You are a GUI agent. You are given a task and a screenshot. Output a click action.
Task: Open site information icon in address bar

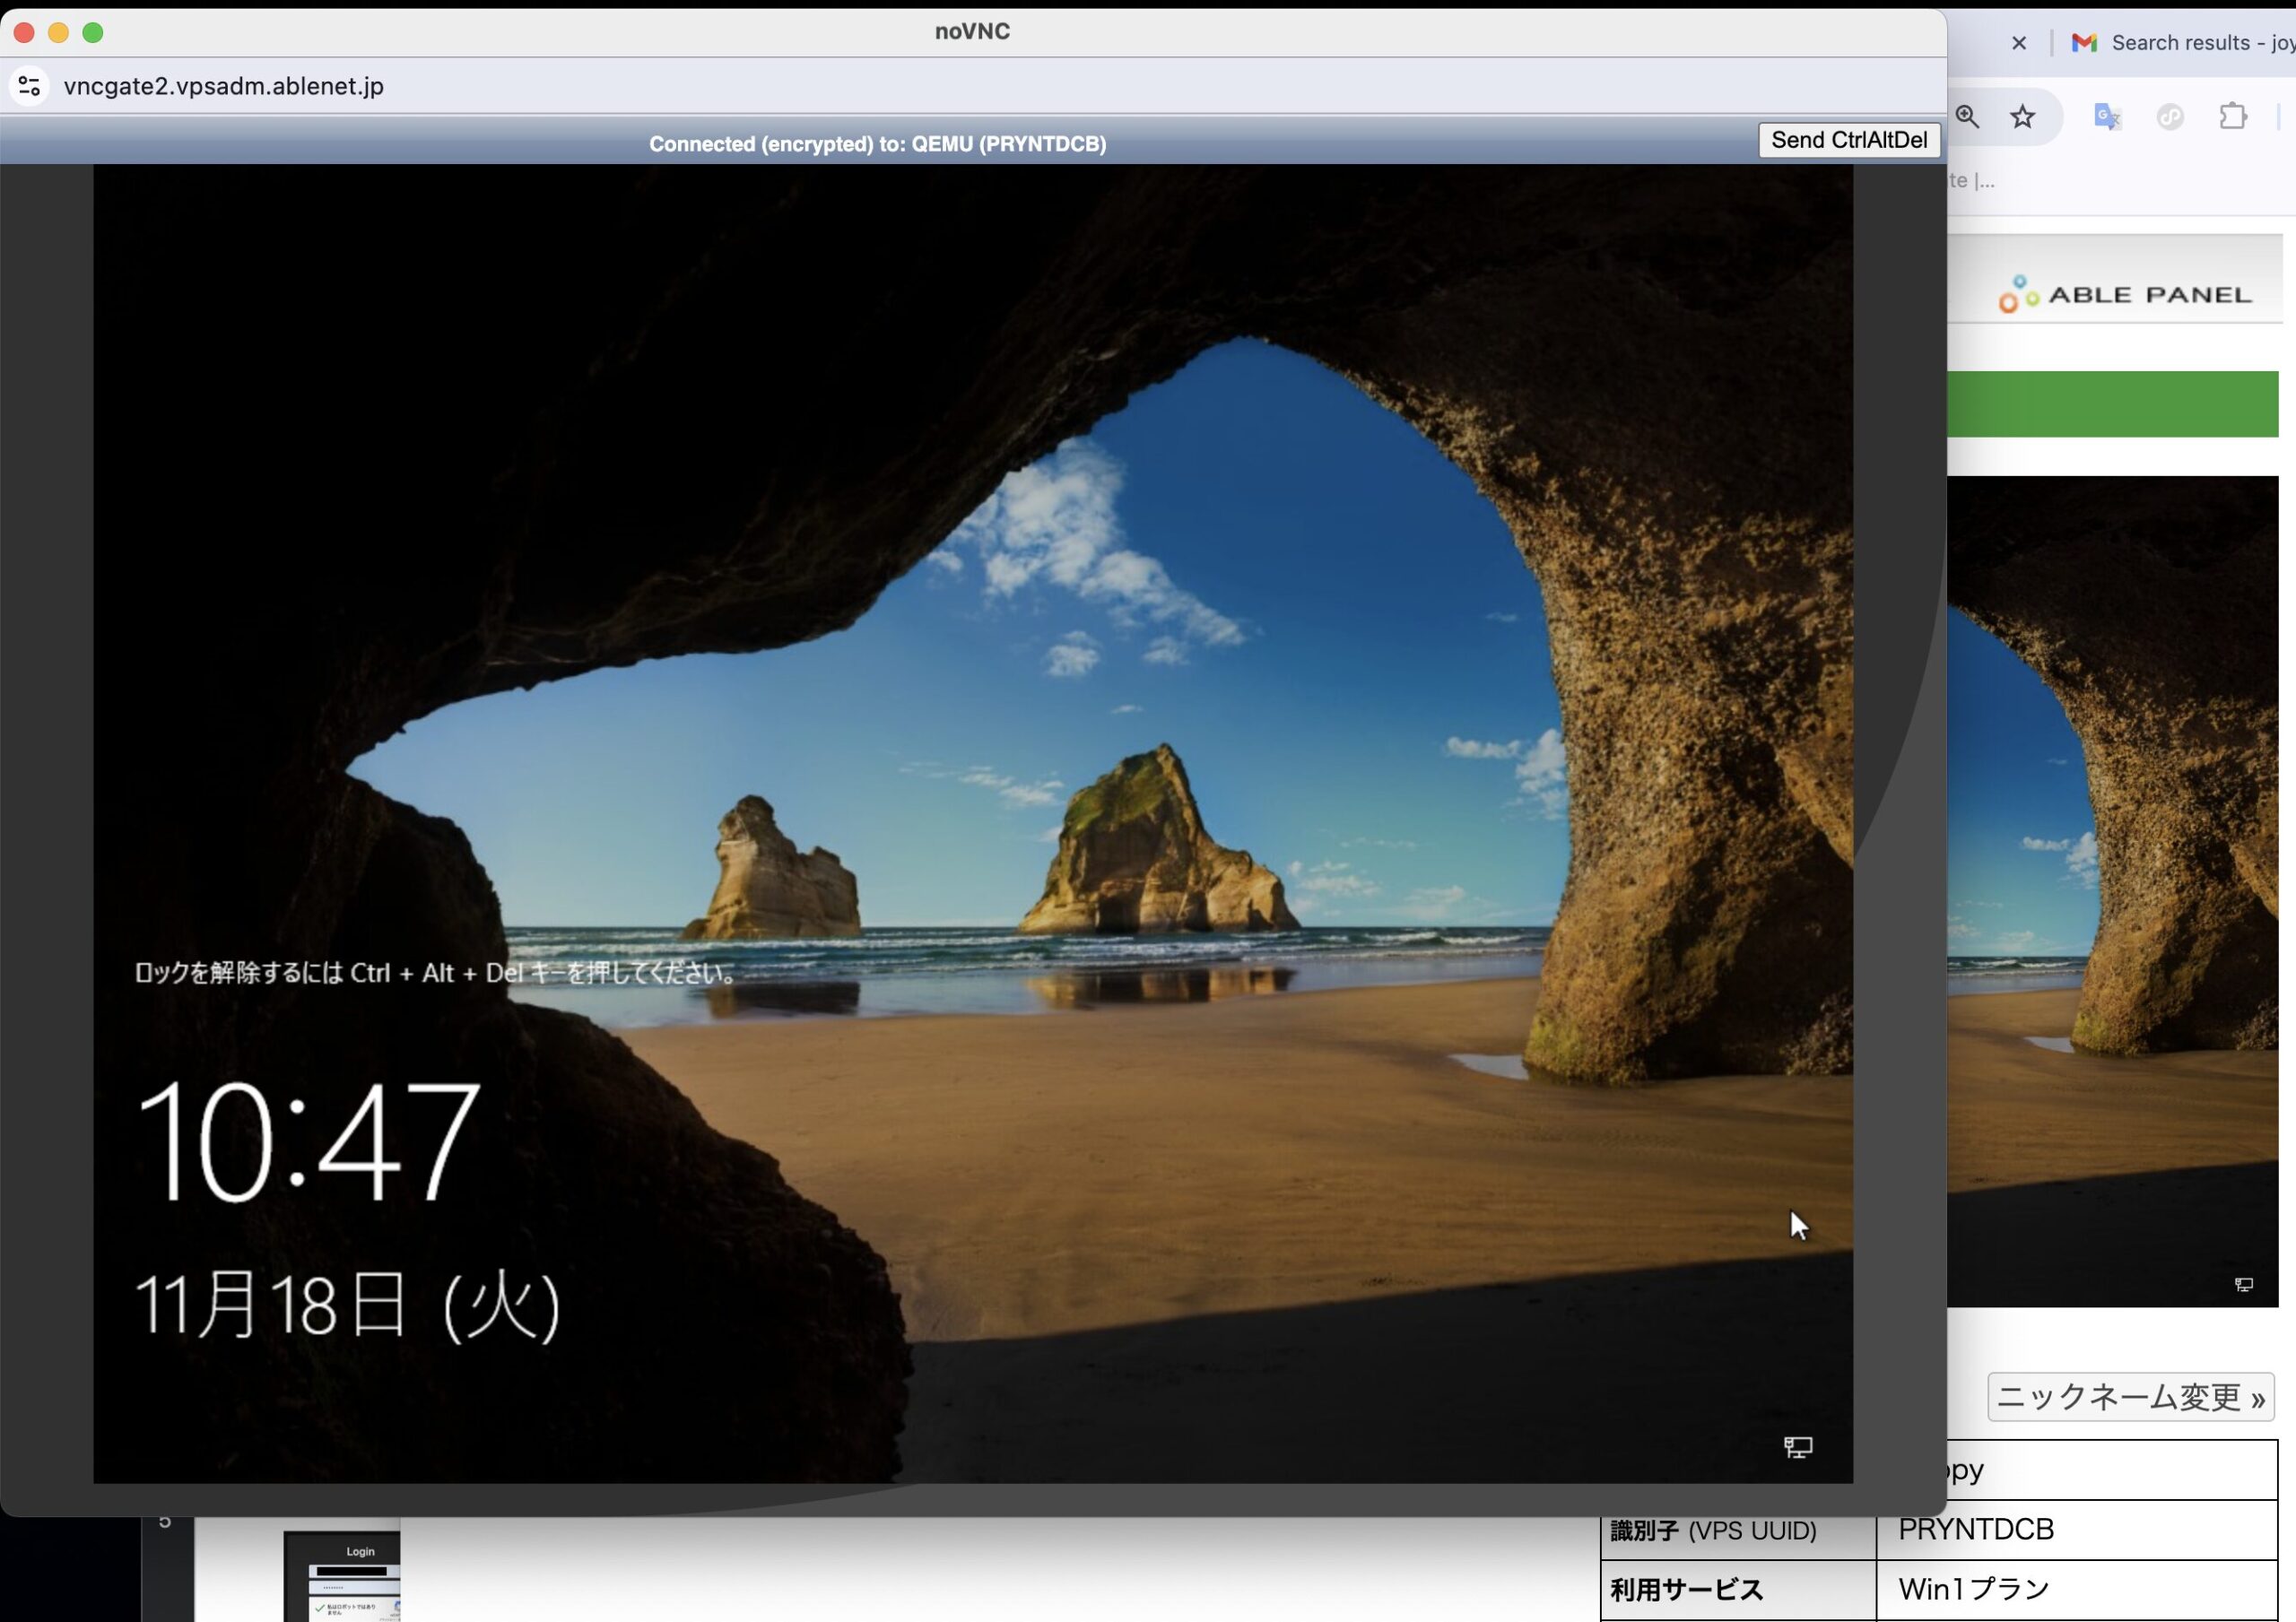[29, 86]
